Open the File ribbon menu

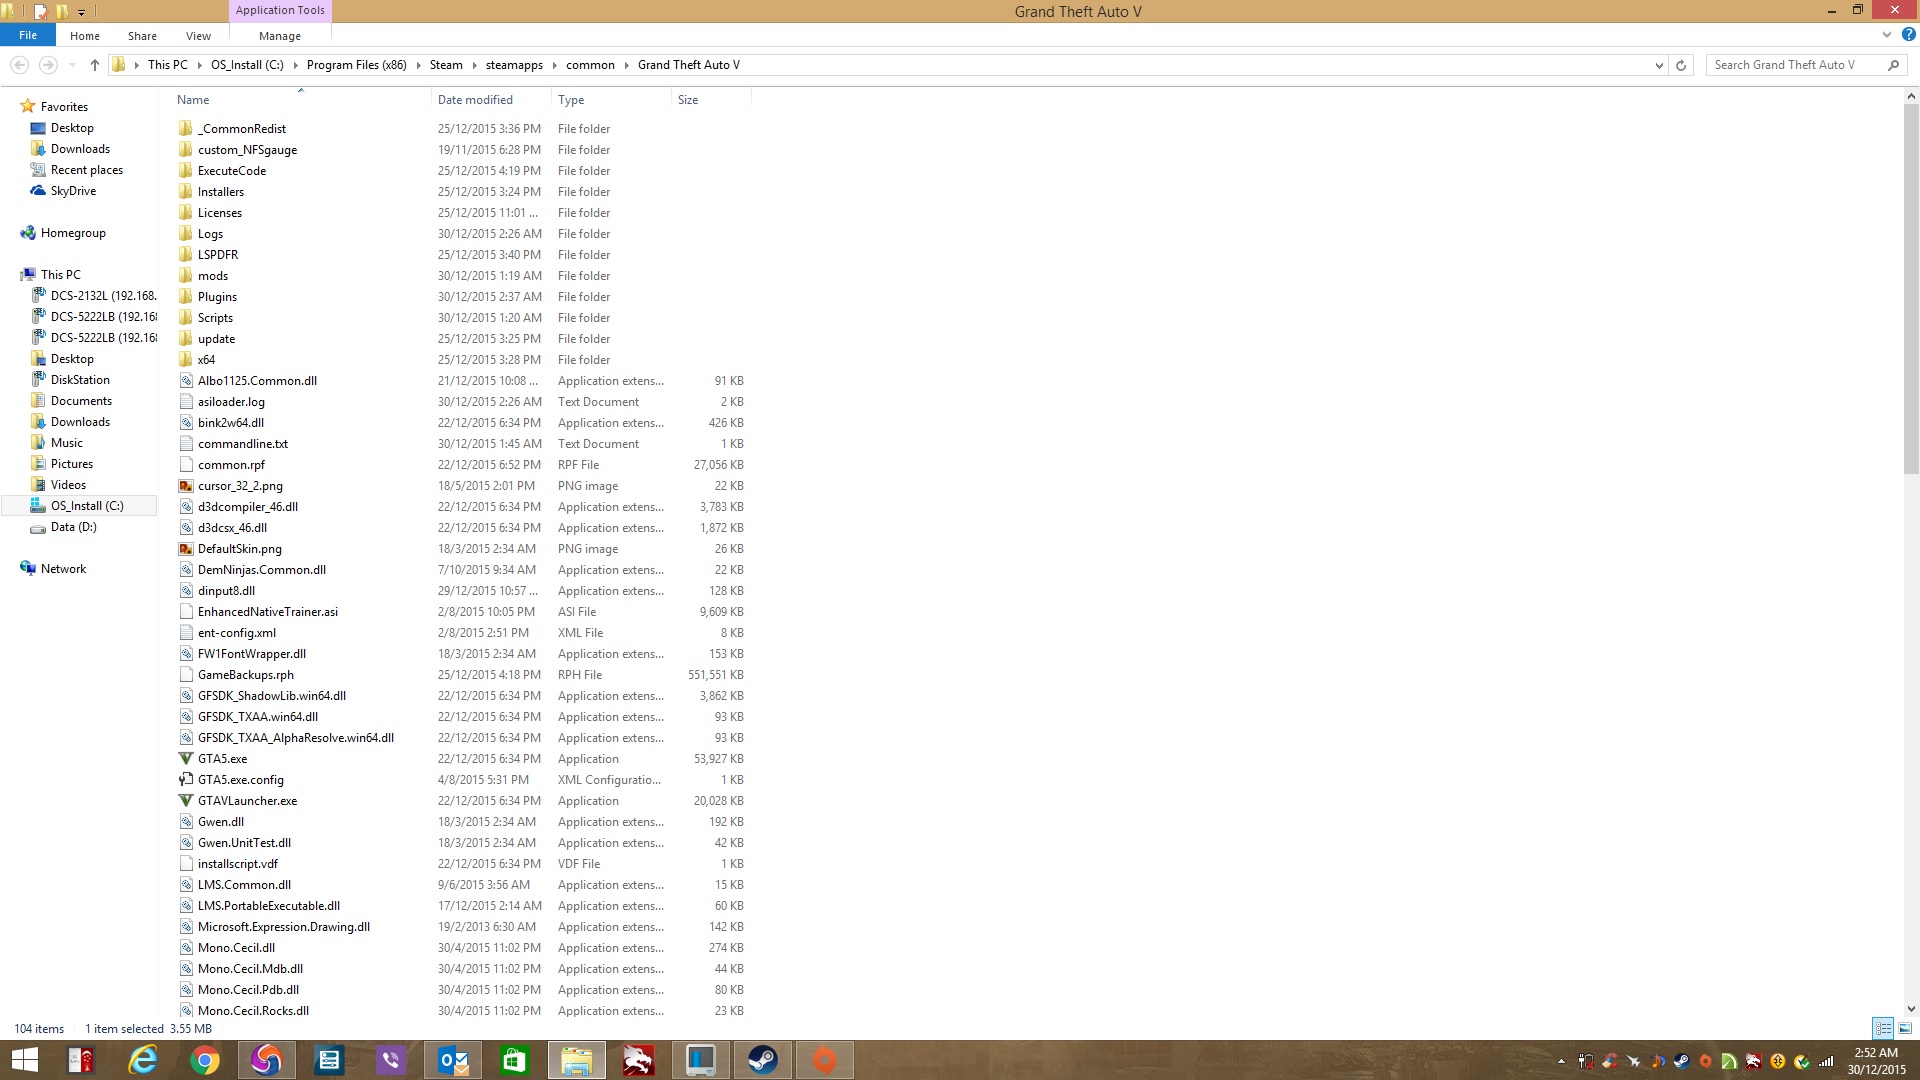tap(28, 35)
